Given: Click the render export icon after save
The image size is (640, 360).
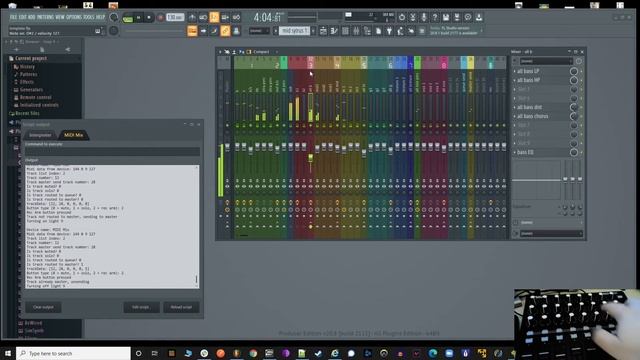Looking at the screenshot, I should pyautogui.click(x=457, y=17).
